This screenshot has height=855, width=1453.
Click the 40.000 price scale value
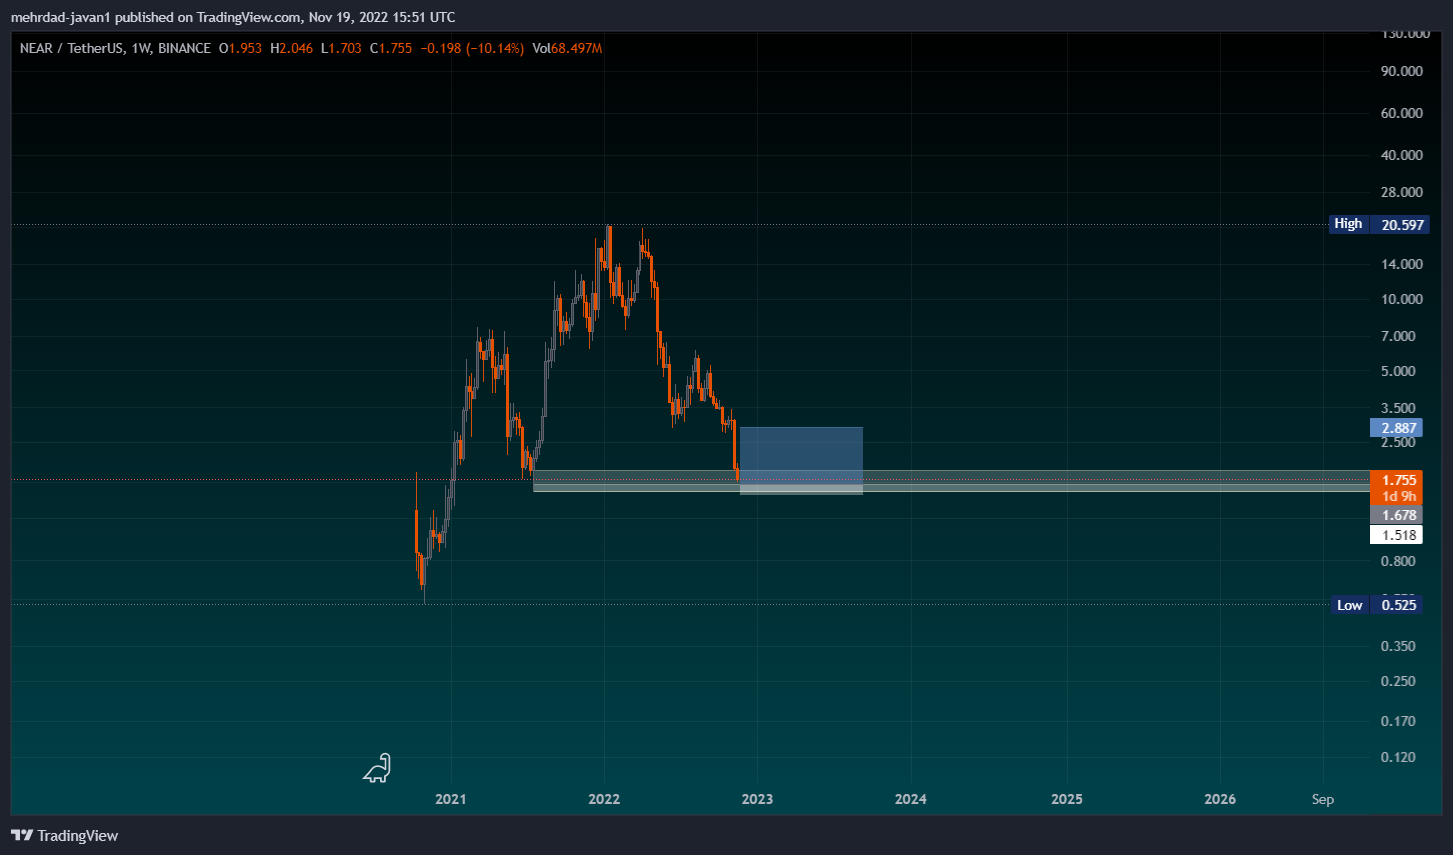pos(1402,155)
